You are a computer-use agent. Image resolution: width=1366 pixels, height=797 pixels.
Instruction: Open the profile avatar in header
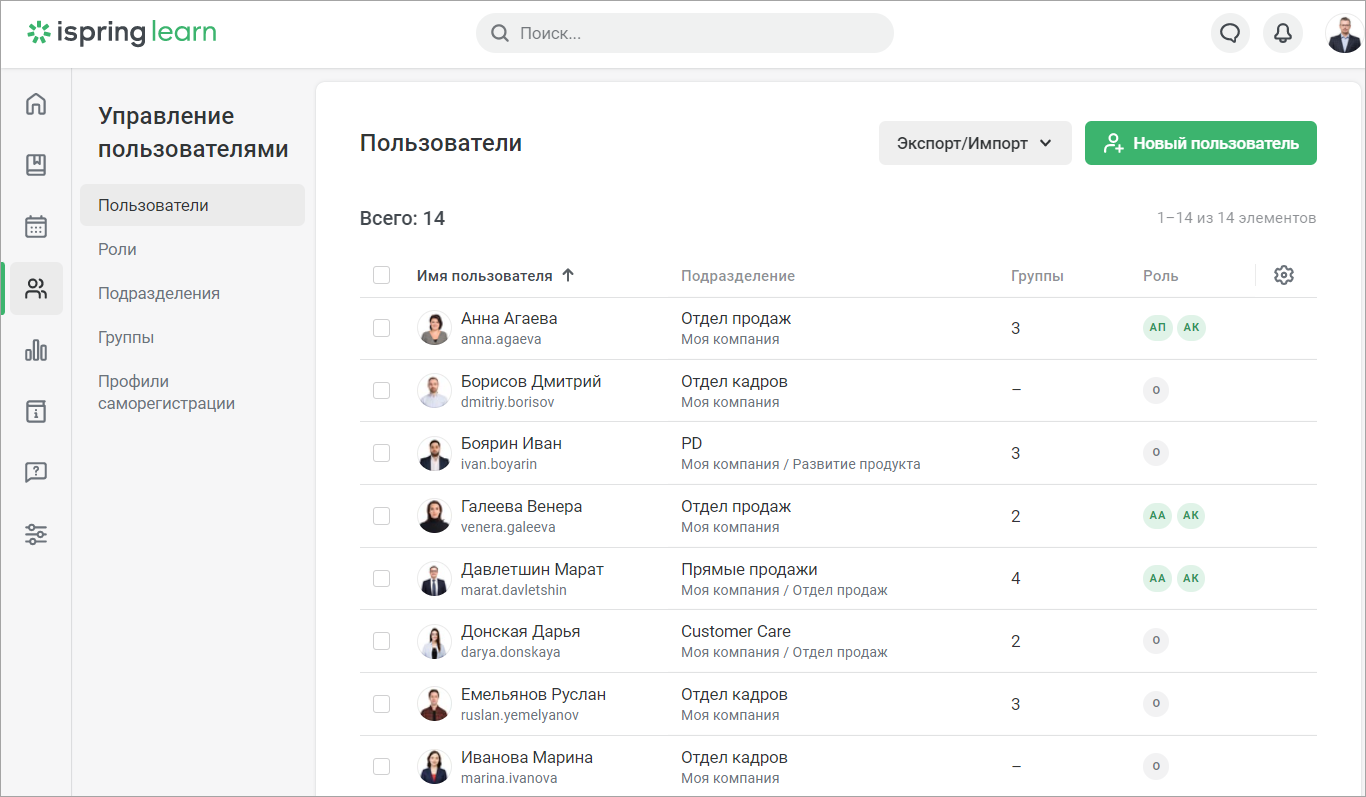tap(1344, 33)
